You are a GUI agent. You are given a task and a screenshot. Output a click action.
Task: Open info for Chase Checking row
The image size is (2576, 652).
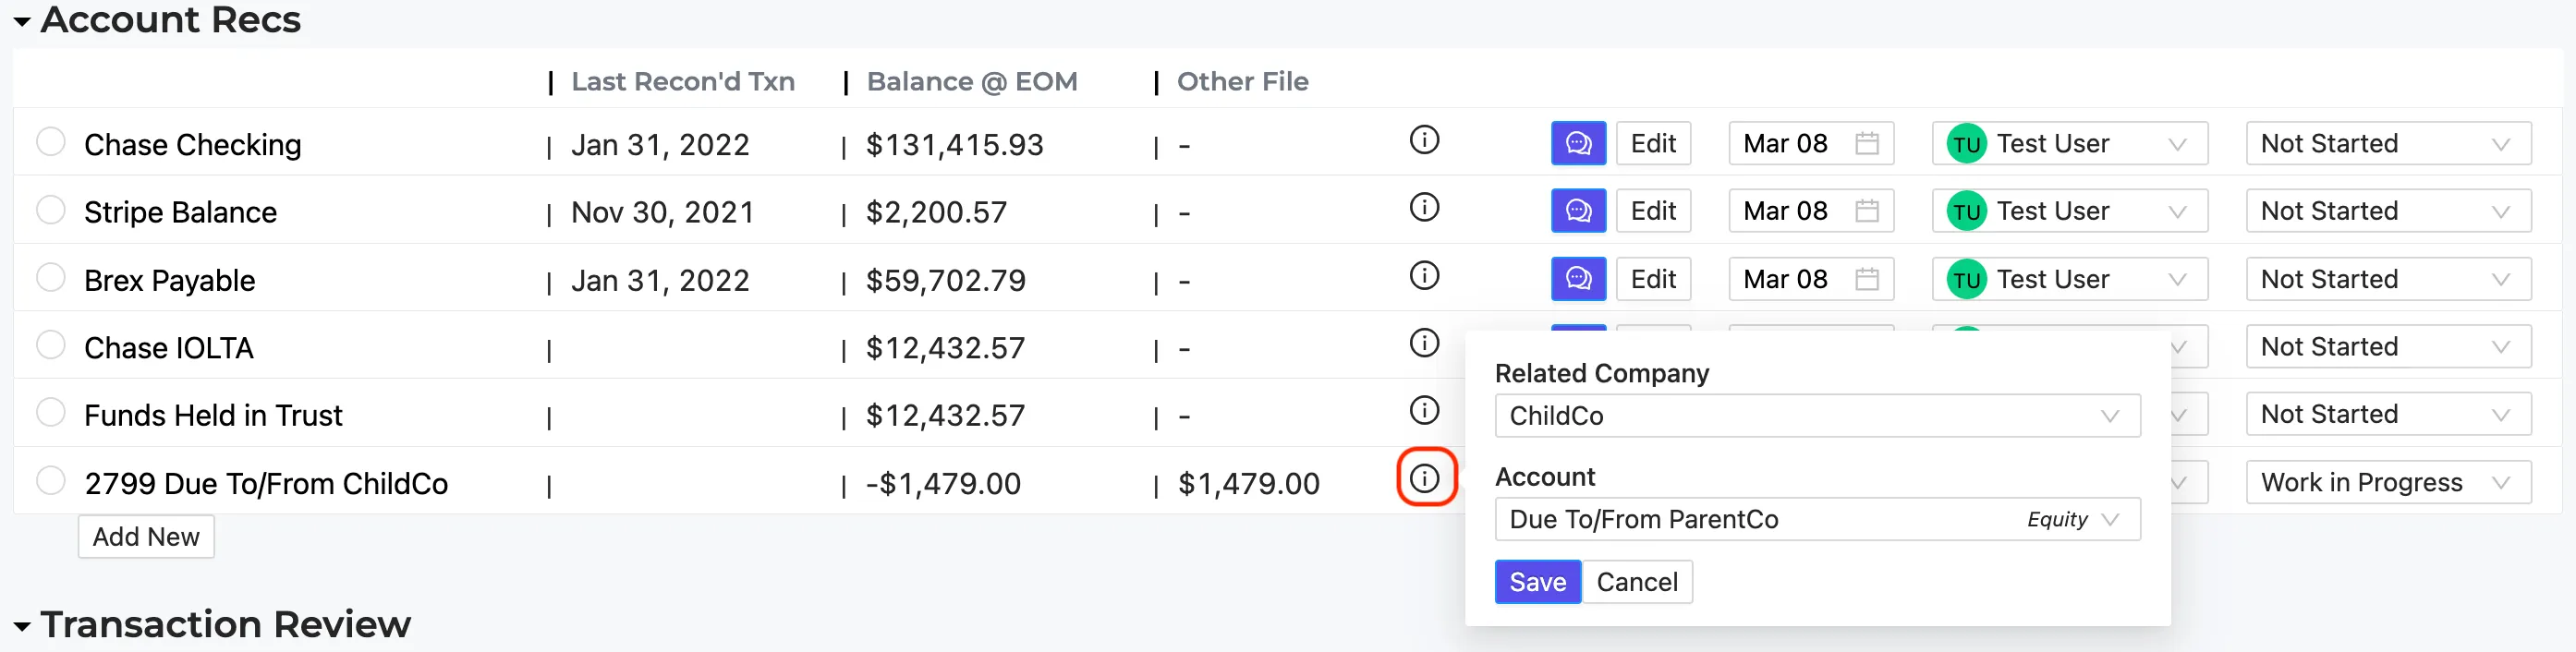pos(1424,140)
